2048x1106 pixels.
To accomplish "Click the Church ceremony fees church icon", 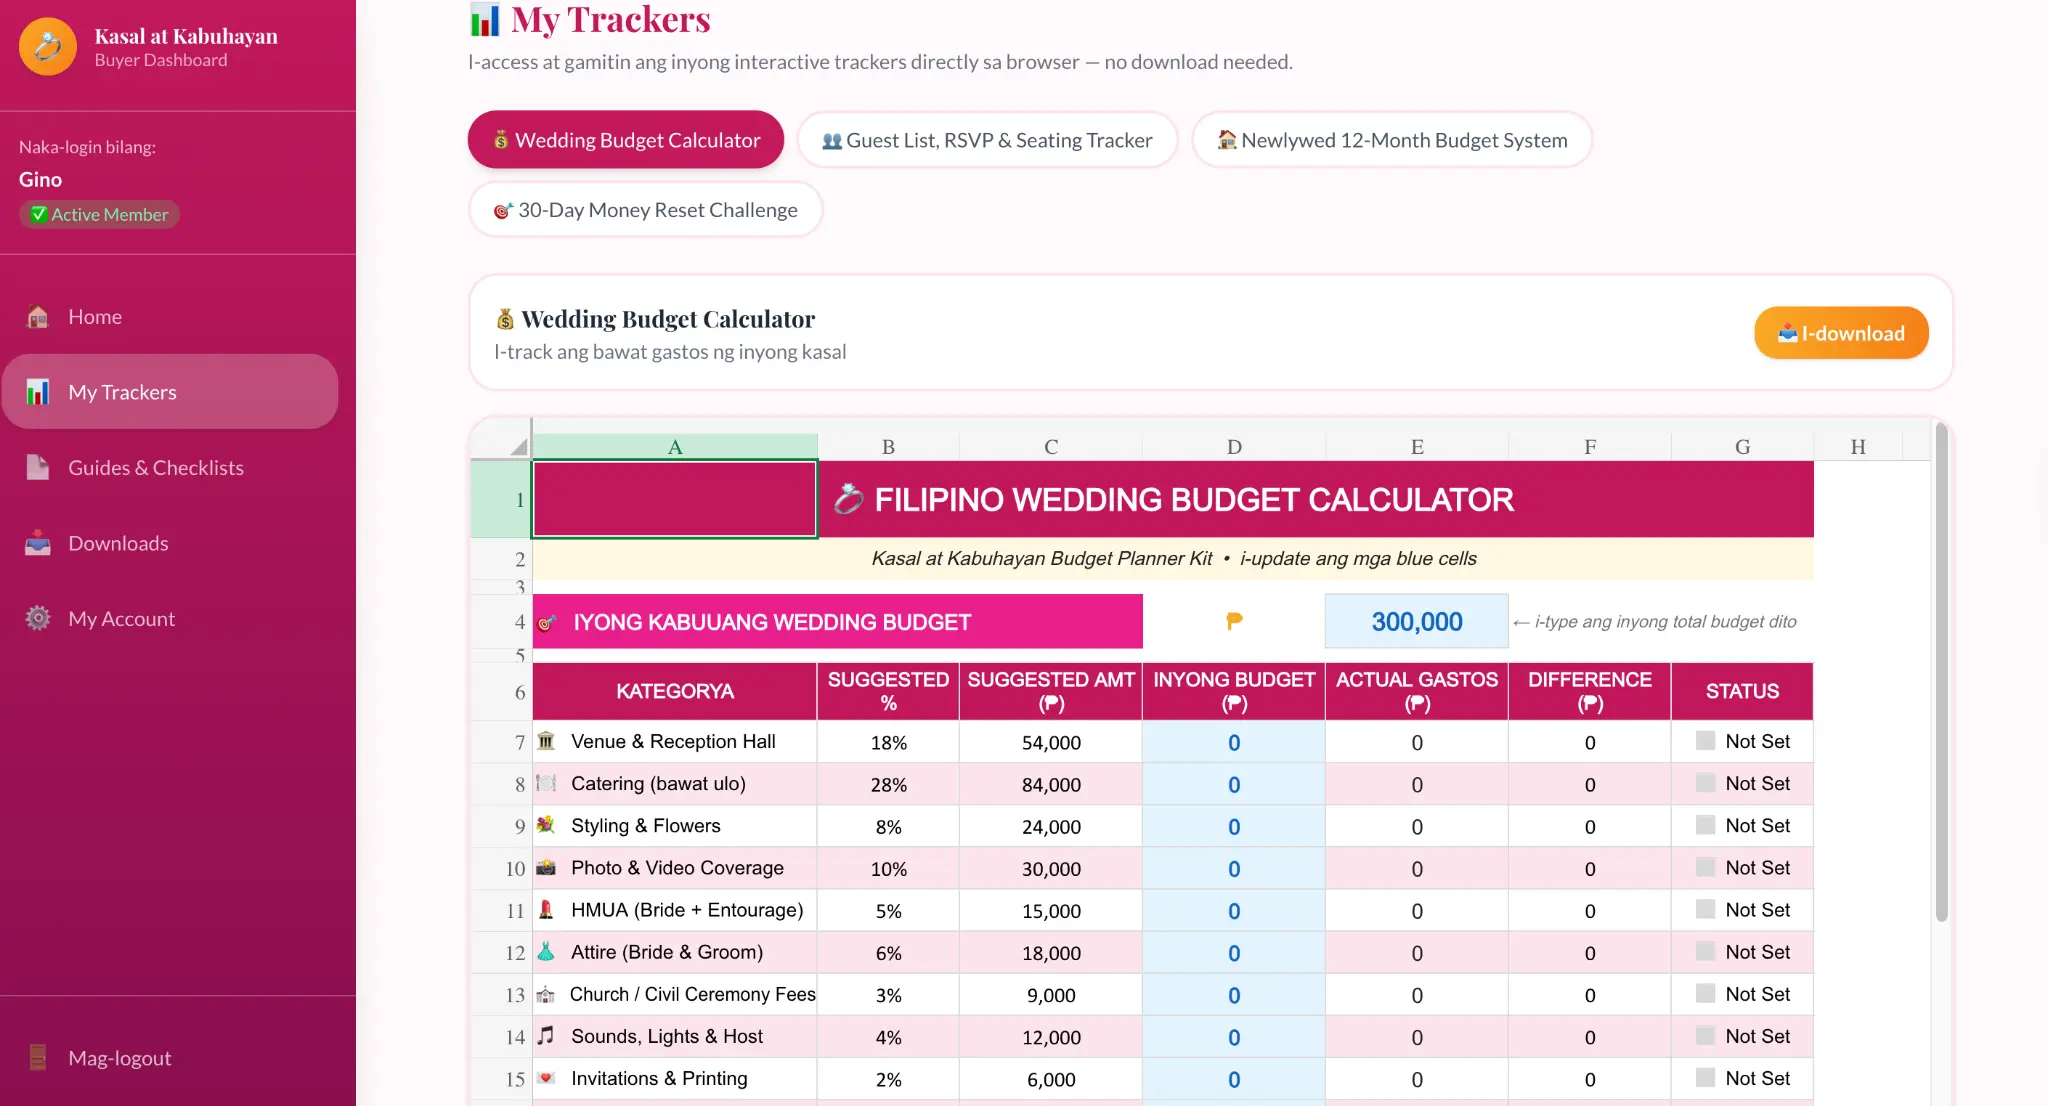I will pos(546,994).
